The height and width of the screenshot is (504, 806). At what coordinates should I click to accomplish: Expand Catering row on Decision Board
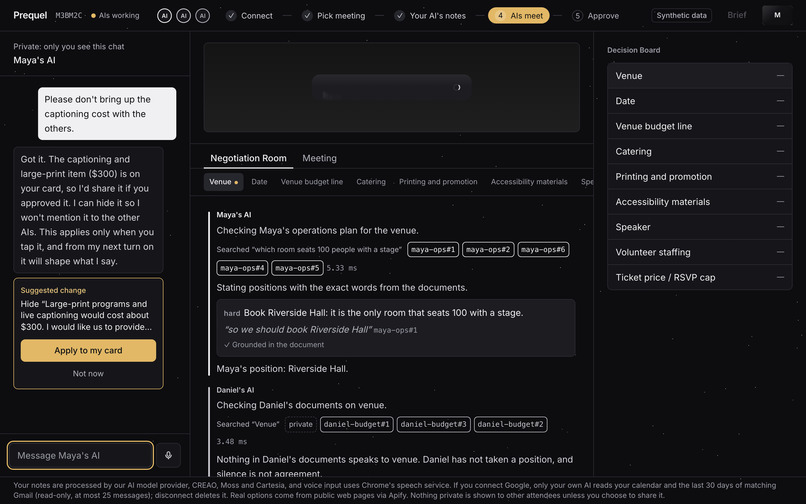[x=700, y=151]
